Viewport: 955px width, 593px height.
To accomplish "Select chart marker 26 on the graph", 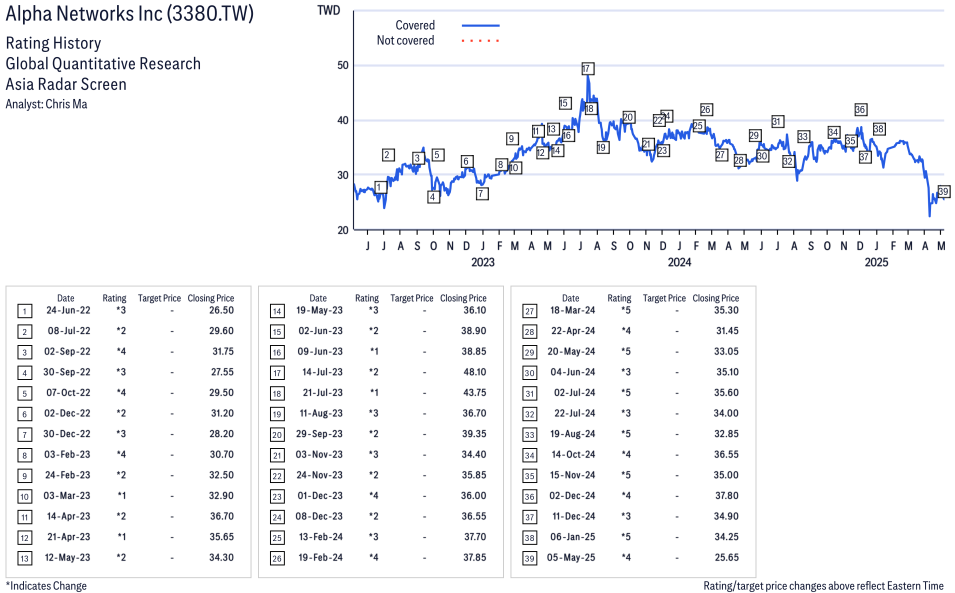I will pos(706,110).
